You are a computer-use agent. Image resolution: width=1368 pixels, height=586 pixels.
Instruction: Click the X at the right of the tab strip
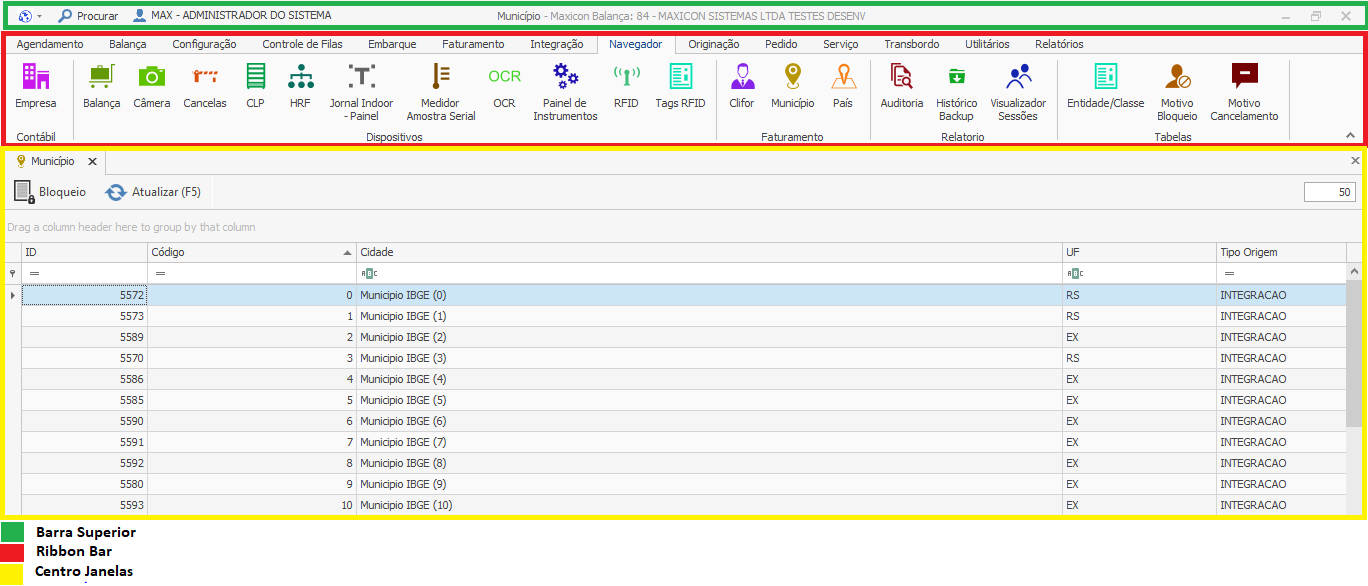click(1355, 160)
